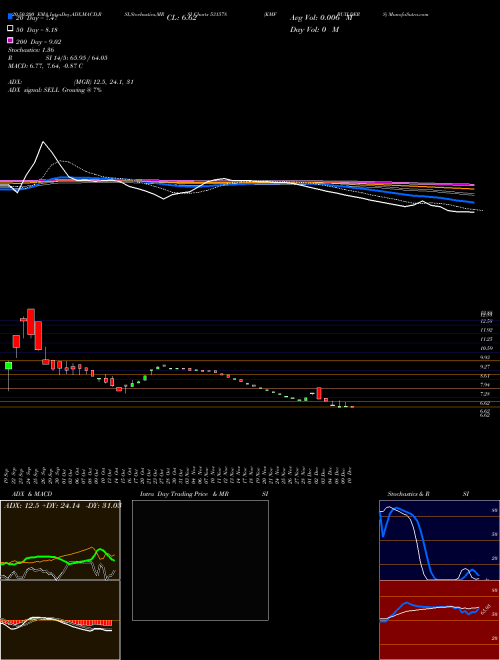Click the 12.58 price axis label

[x=487, y=321]
